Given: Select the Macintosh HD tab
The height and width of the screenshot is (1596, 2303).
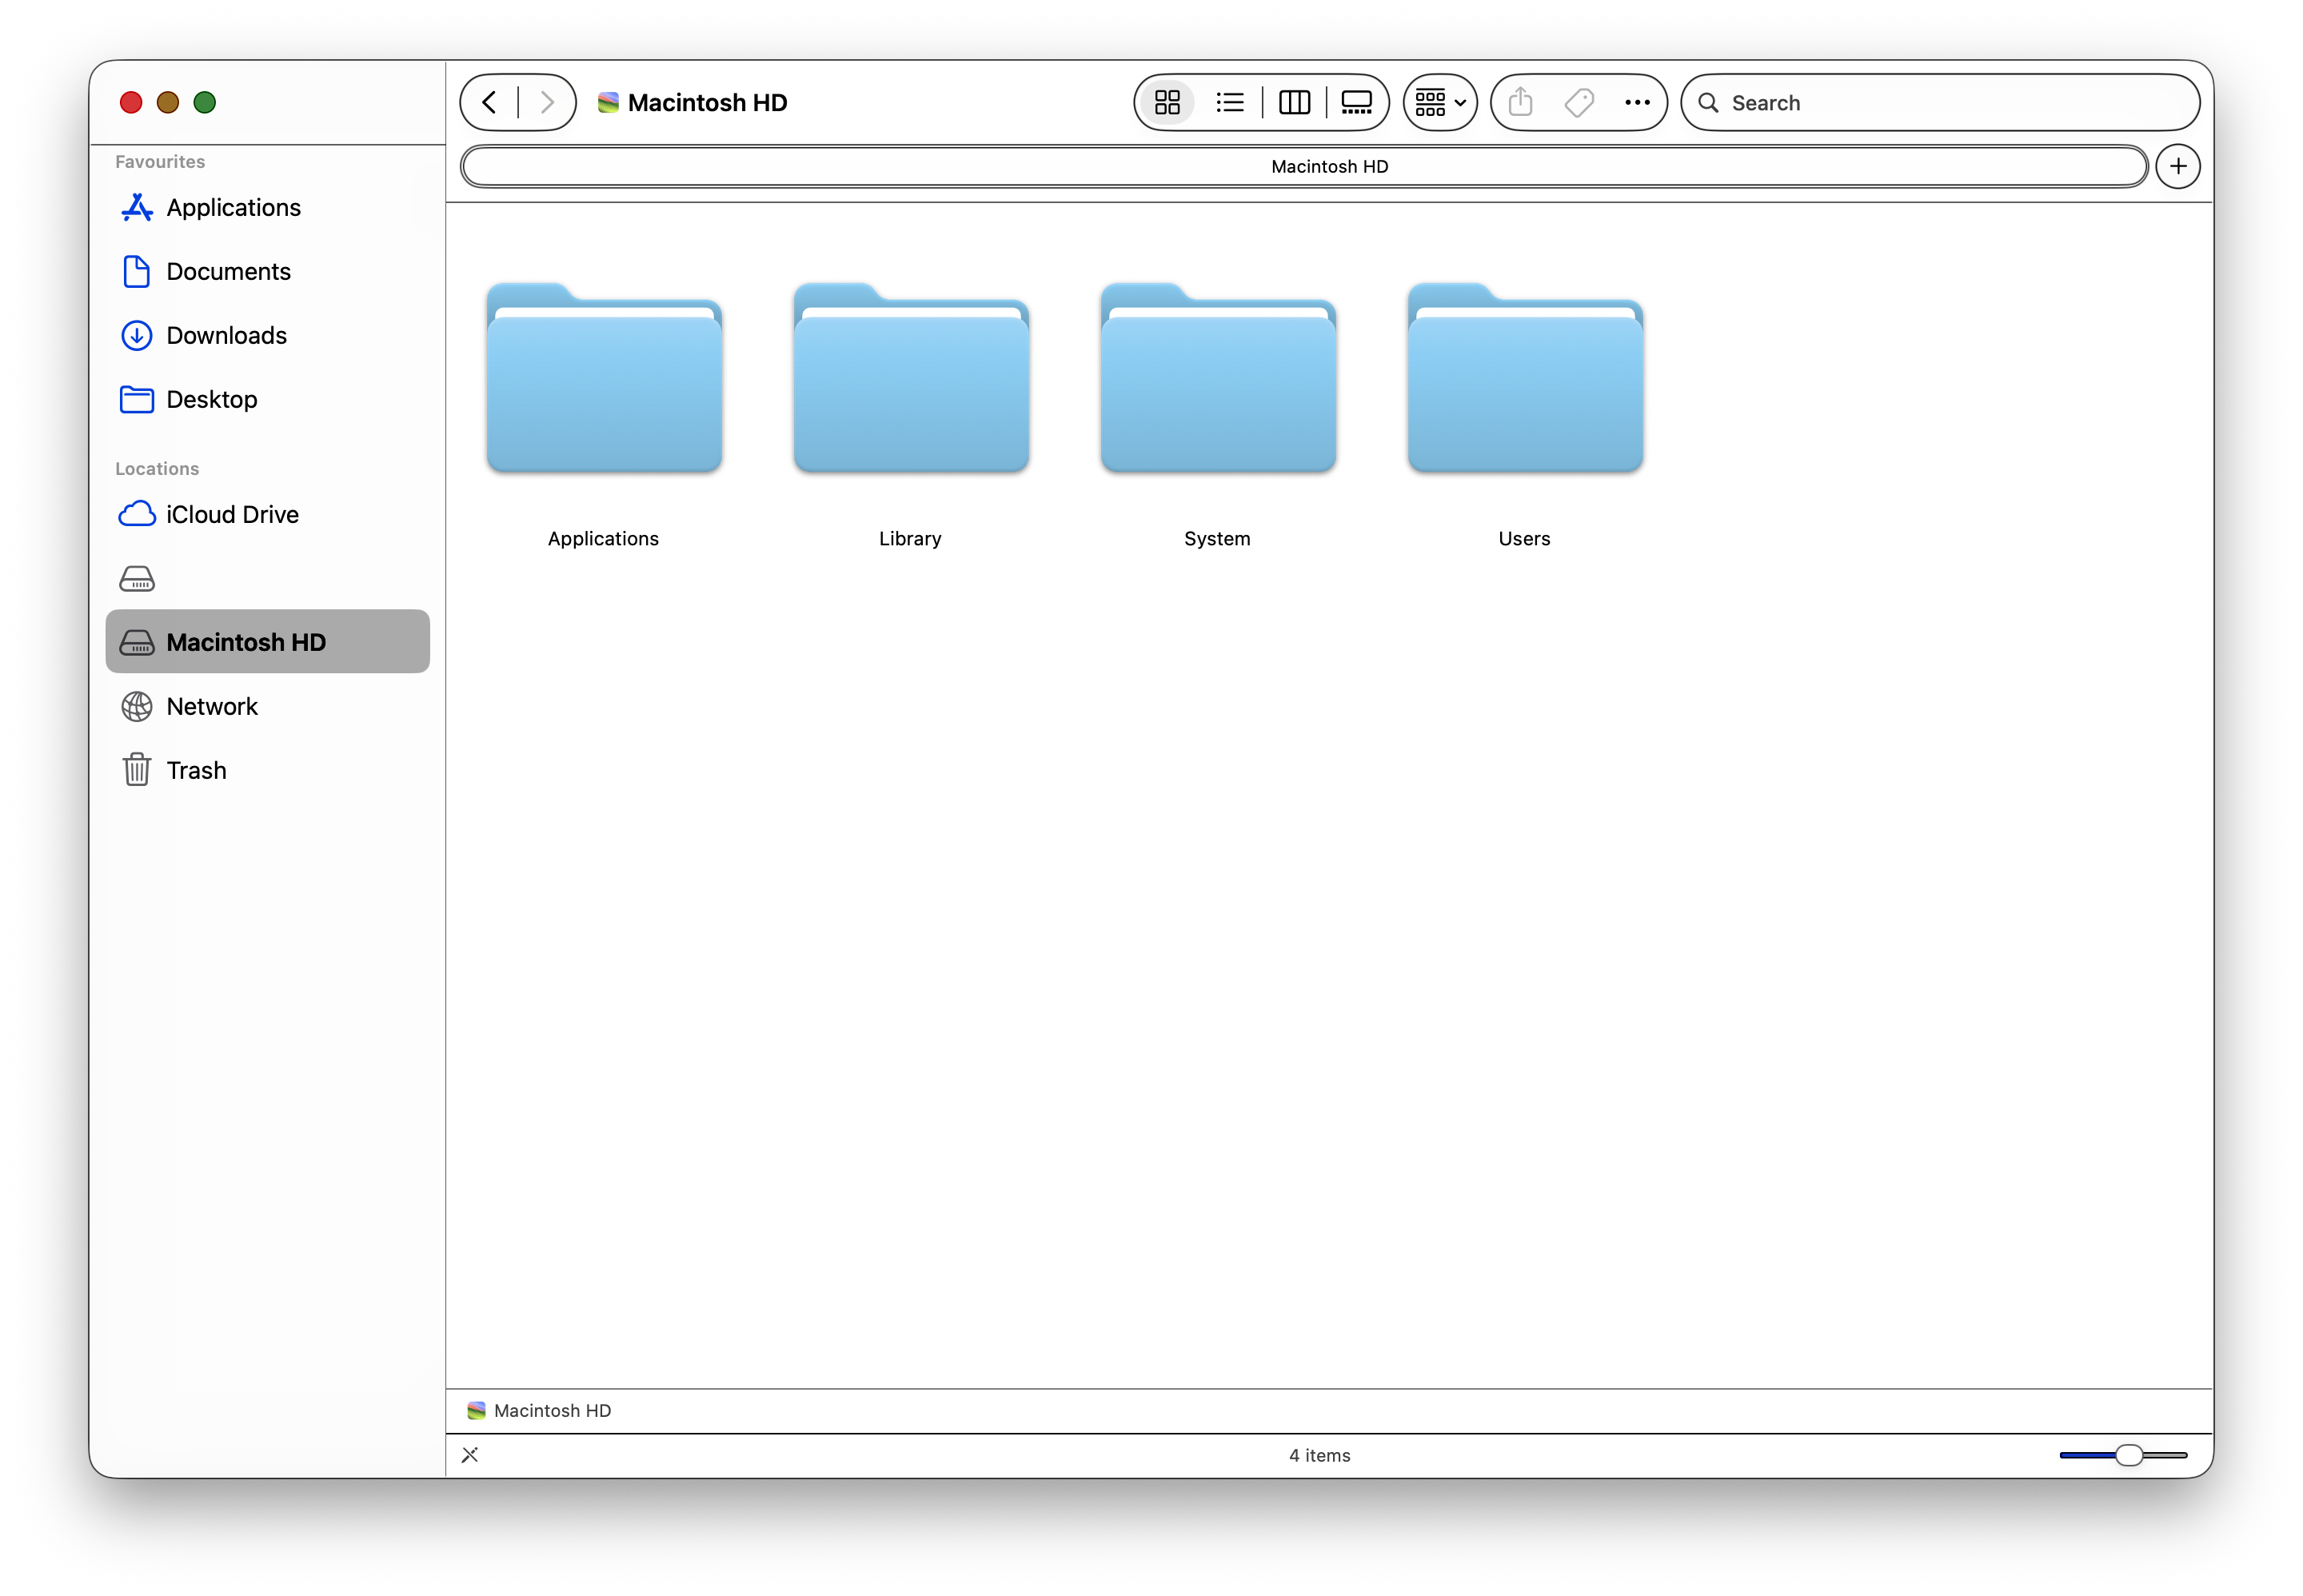Looking at the screenshot, I should coord(1304,166).
